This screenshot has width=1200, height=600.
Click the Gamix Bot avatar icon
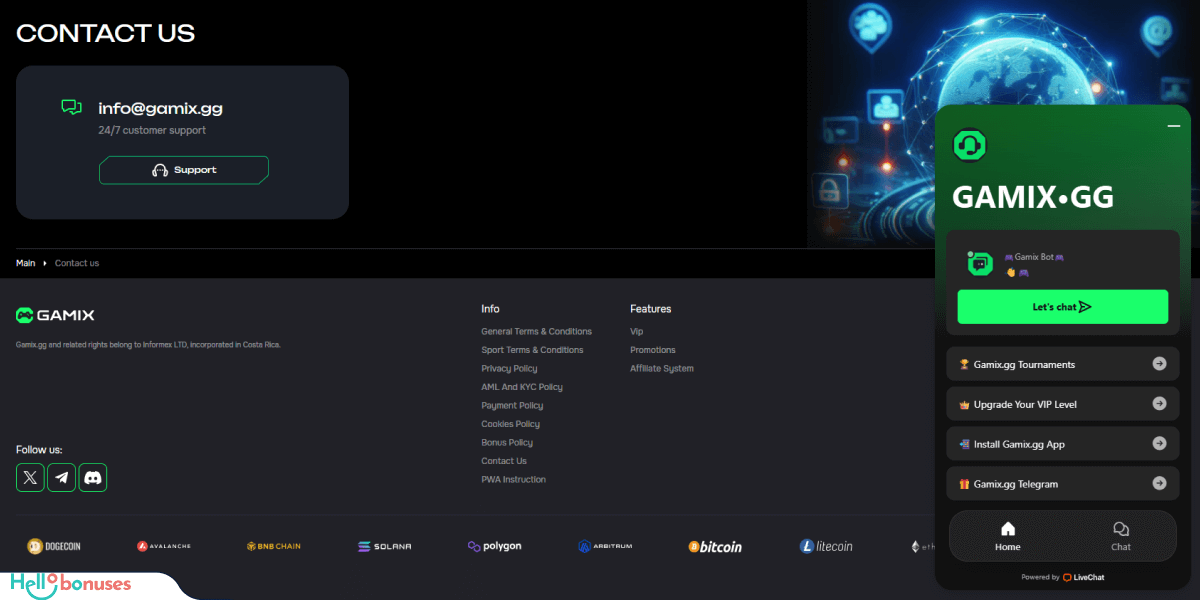pos(980,264)
